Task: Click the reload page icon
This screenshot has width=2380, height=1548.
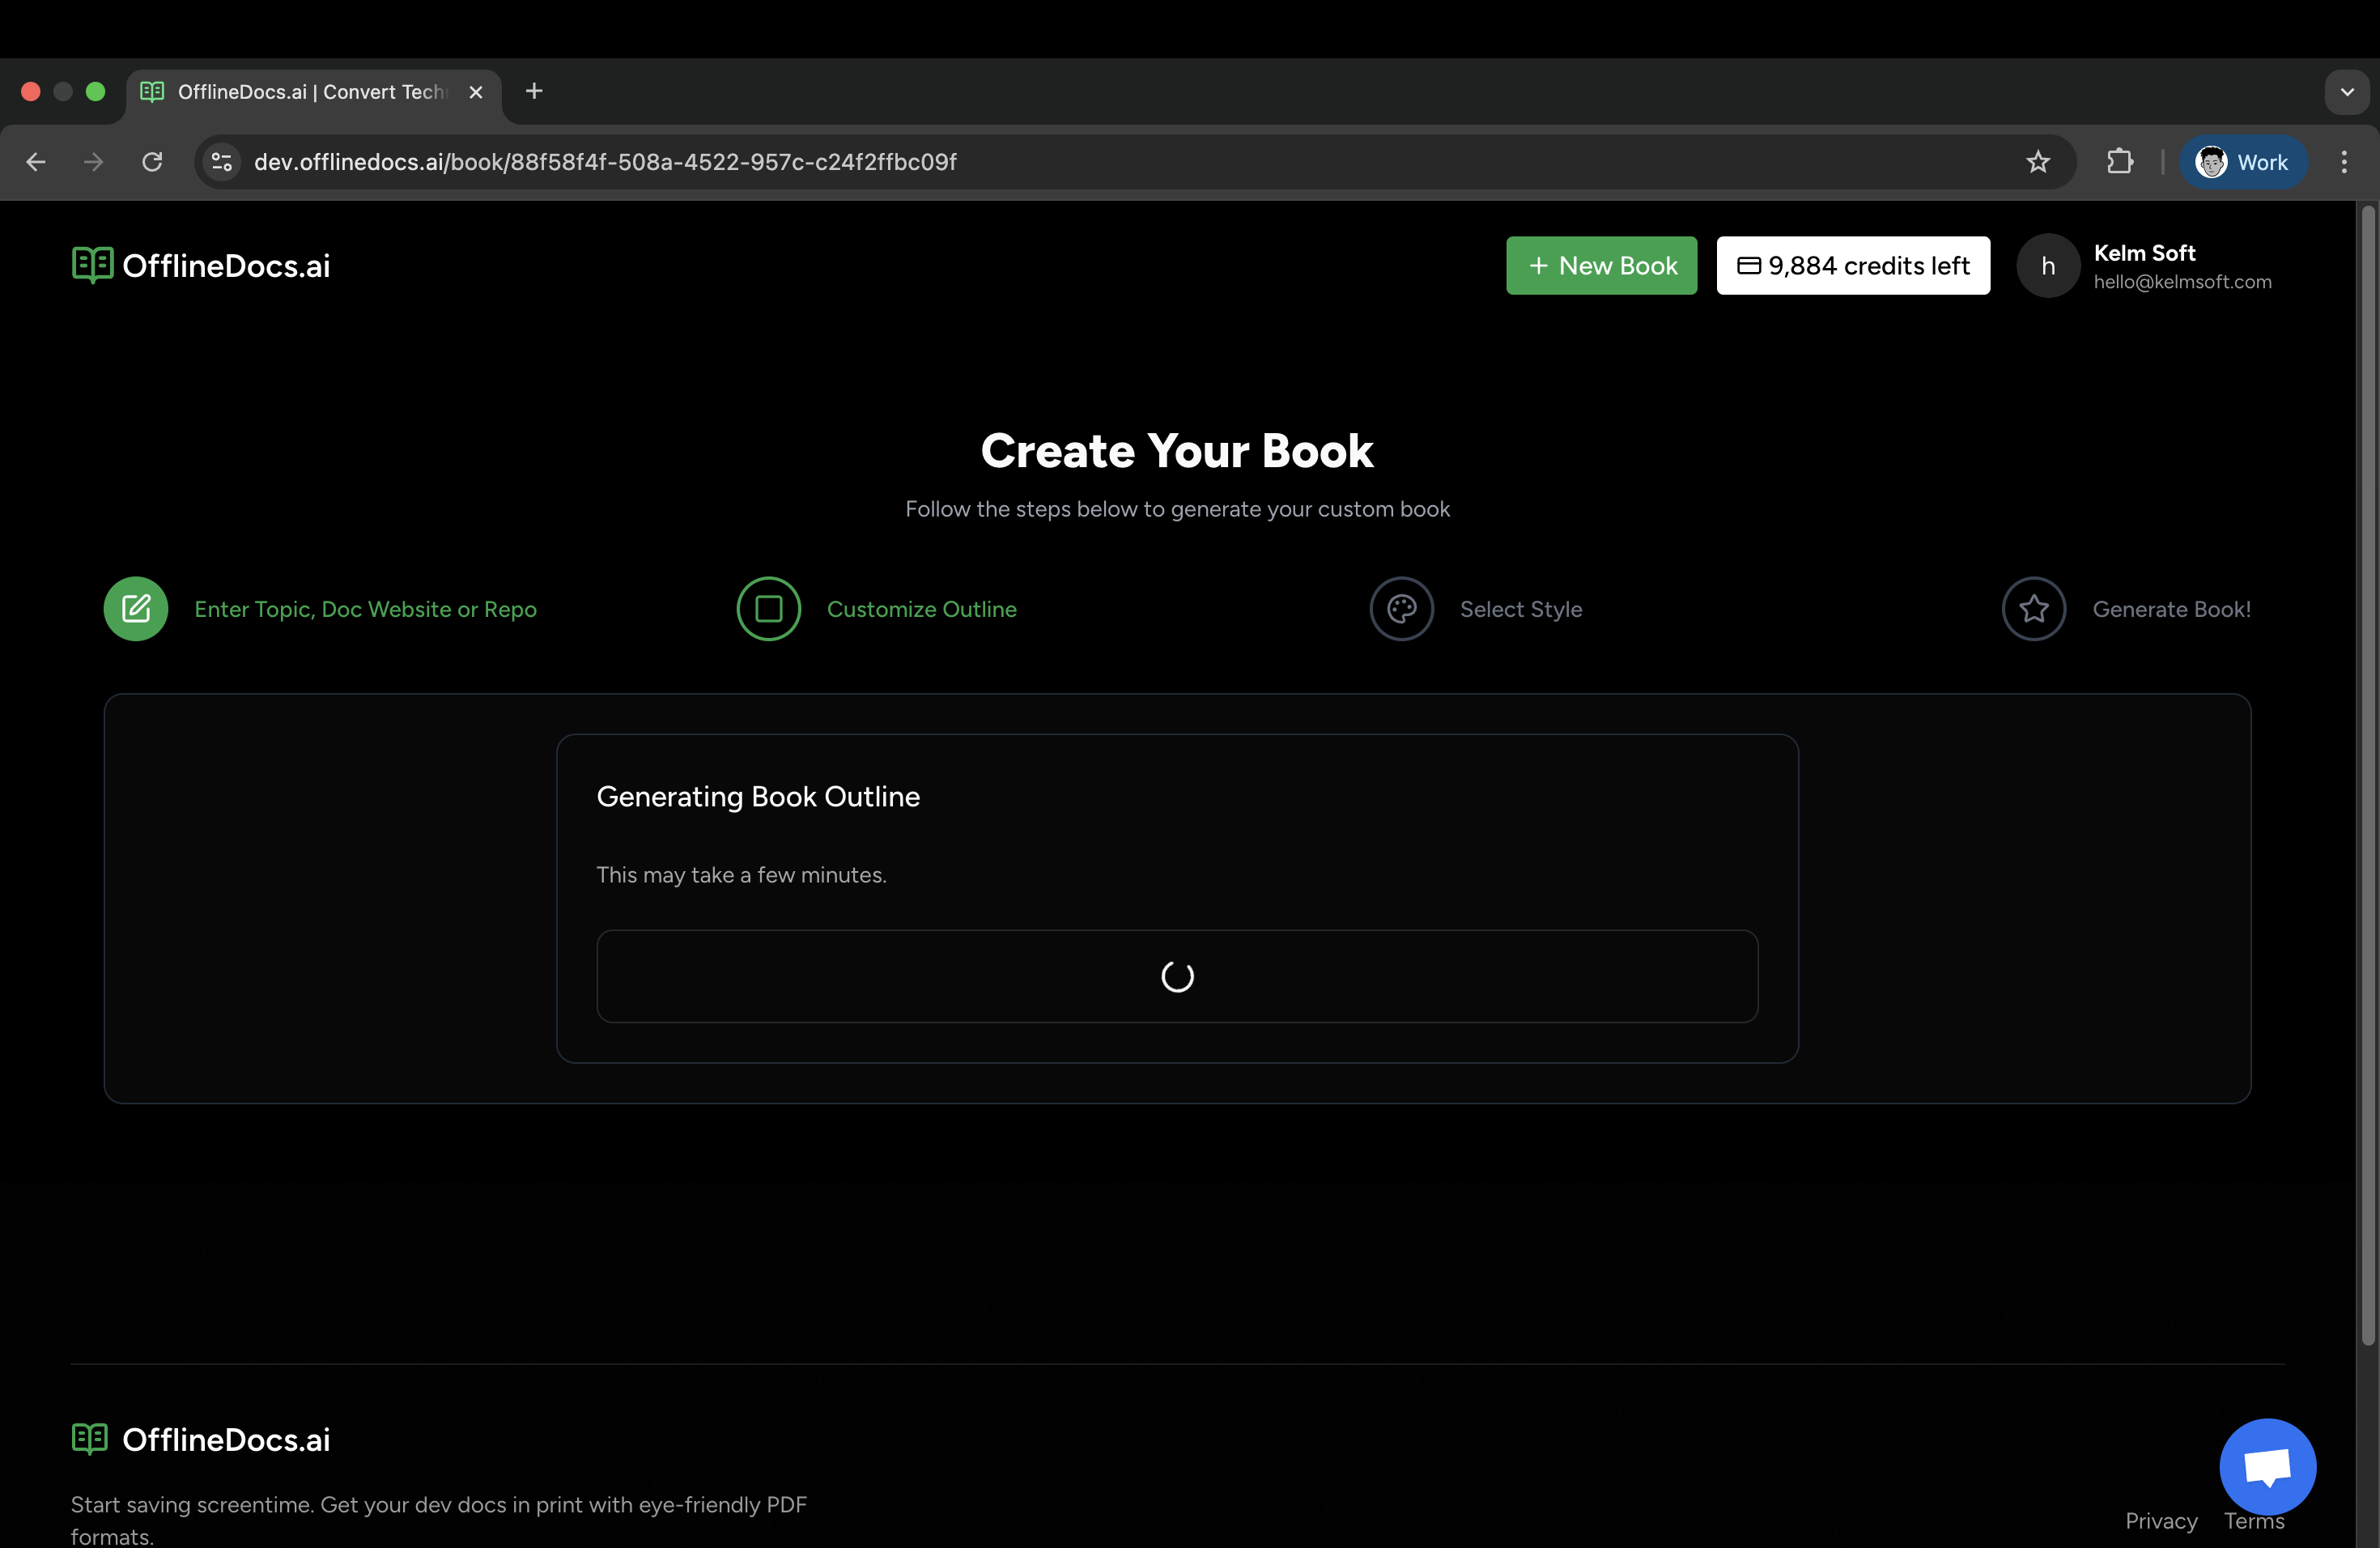Action: click(x=152, y=161)
